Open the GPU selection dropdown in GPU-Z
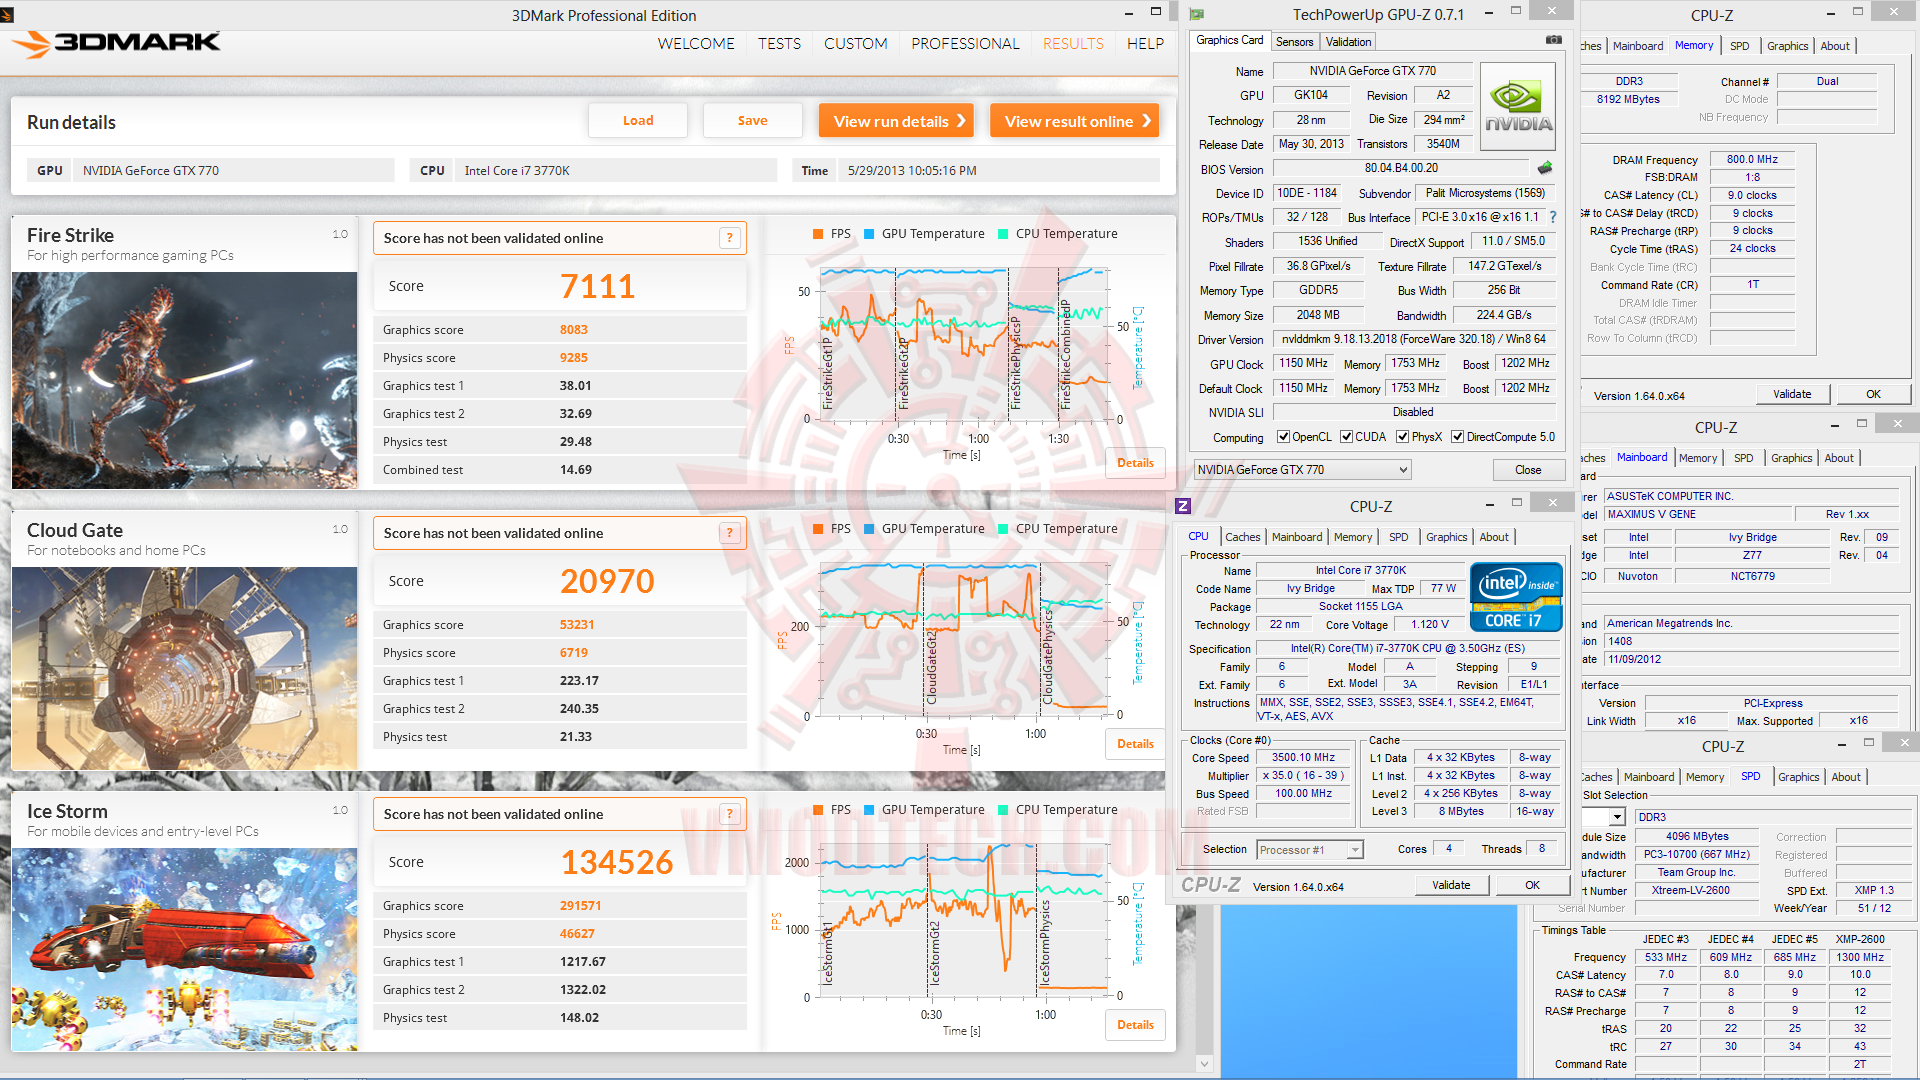 point(1403,470)
